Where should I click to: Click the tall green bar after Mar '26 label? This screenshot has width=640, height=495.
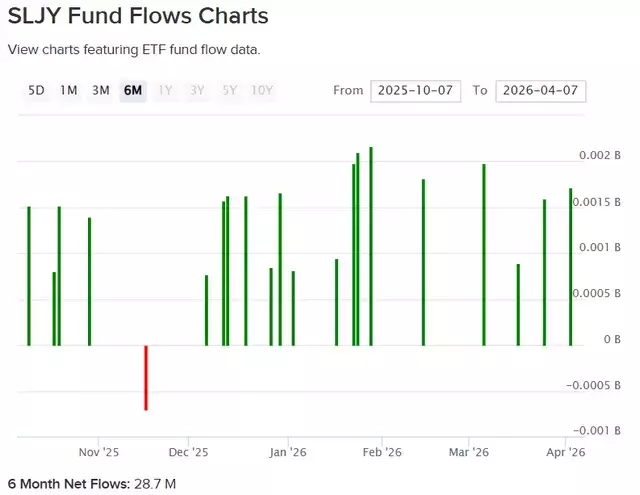[x=484, y=255]
